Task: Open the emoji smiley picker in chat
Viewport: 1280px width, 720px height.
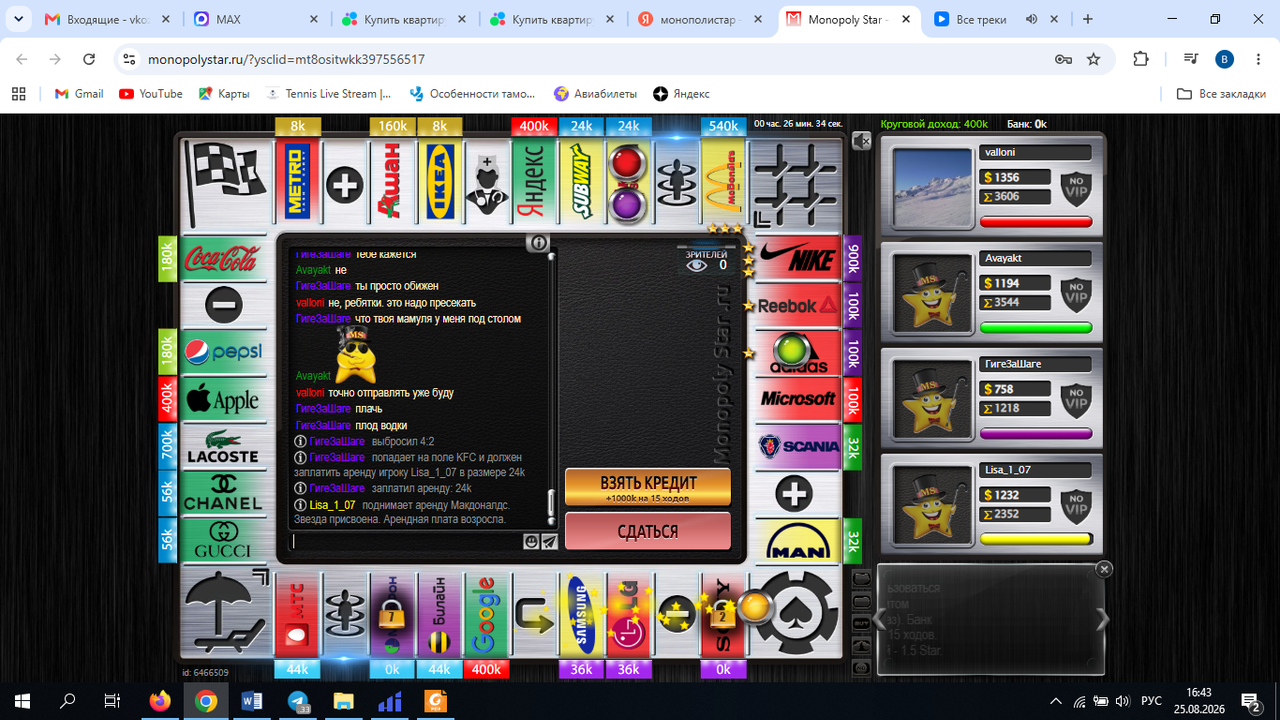Action: 531,541
